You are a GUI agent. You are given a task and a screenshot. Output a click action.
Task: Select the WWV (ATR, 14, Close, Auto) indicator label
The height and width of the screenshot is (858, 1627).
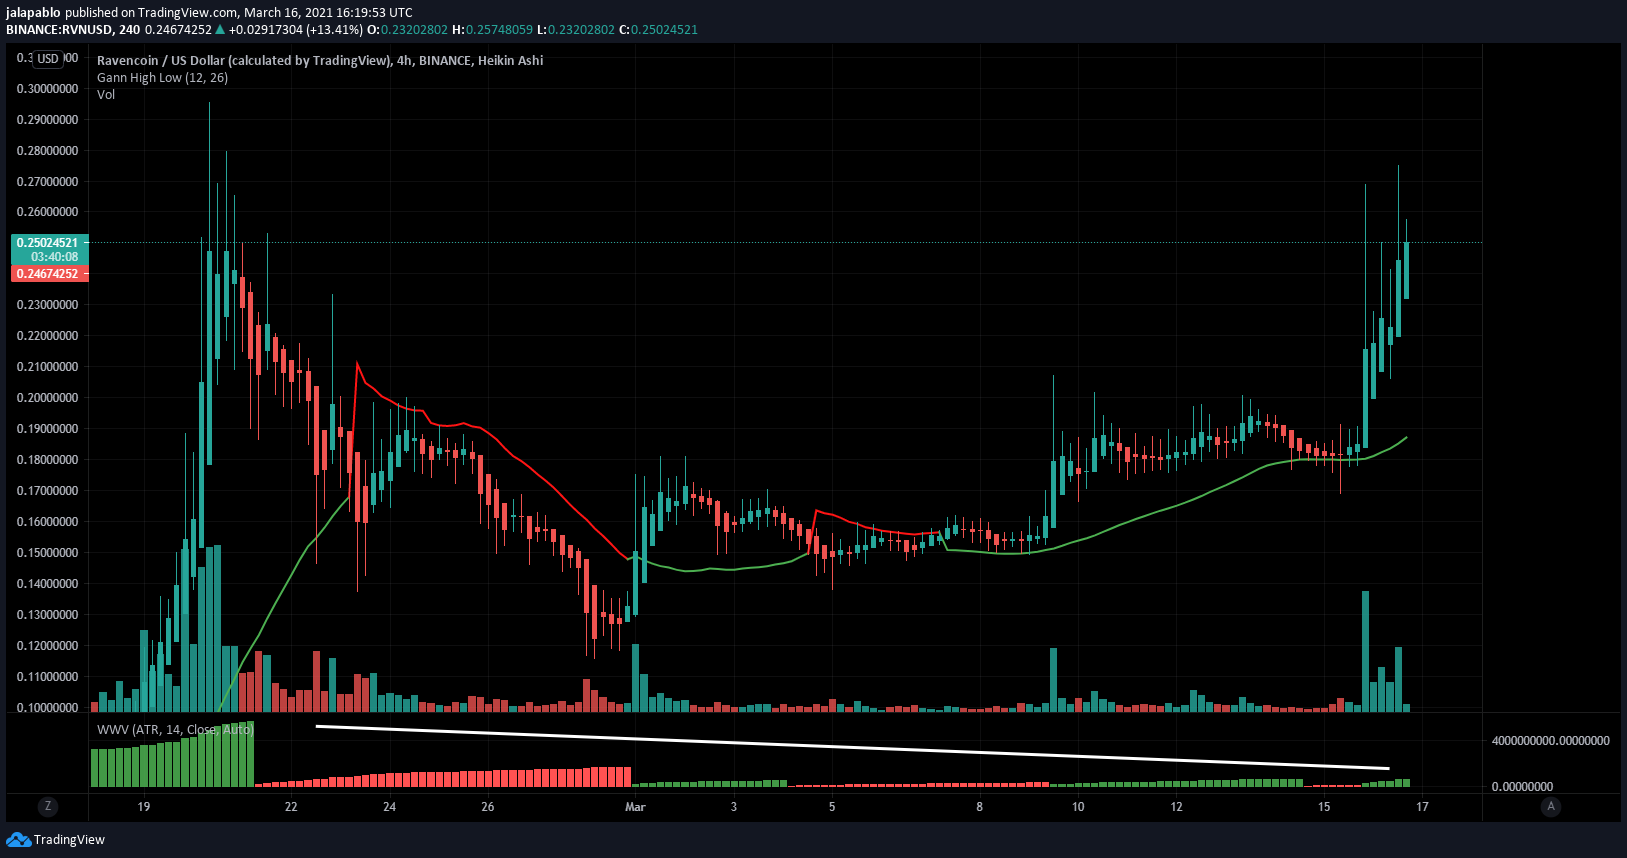(x=175, y=730)
